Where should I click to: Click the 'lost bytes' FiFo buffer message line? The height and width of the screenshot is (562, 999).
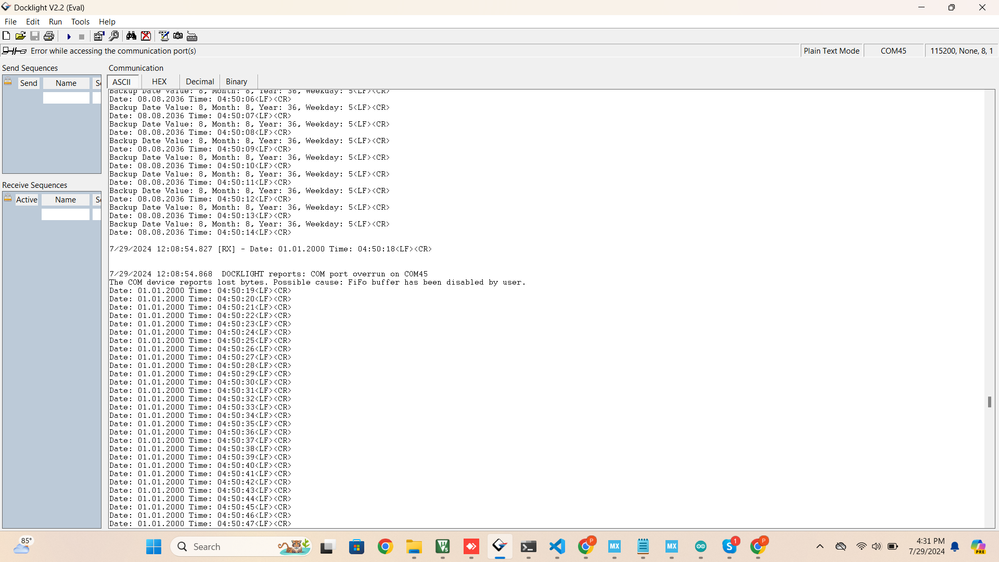click(317, 282)
